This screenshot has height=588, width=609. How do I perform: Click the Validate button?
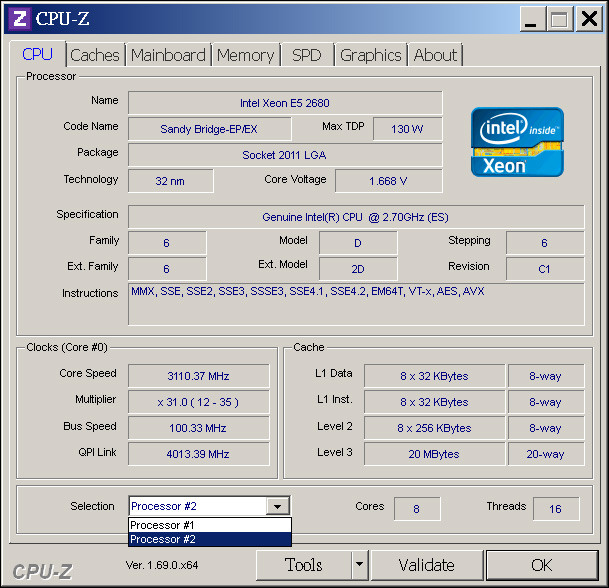click(x=426, y=565)
